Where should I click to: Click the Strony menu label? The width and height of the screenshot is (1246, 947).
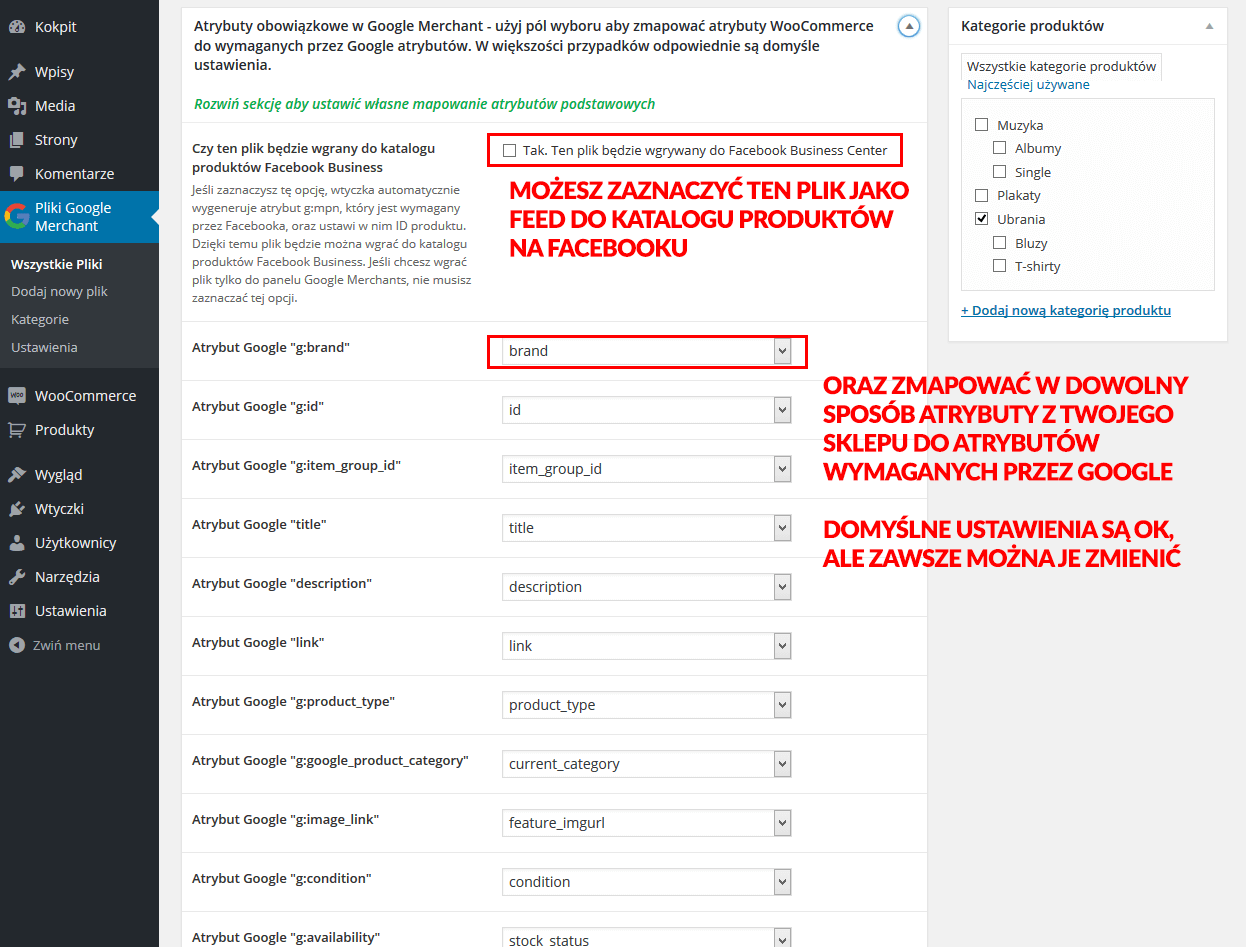56,140
